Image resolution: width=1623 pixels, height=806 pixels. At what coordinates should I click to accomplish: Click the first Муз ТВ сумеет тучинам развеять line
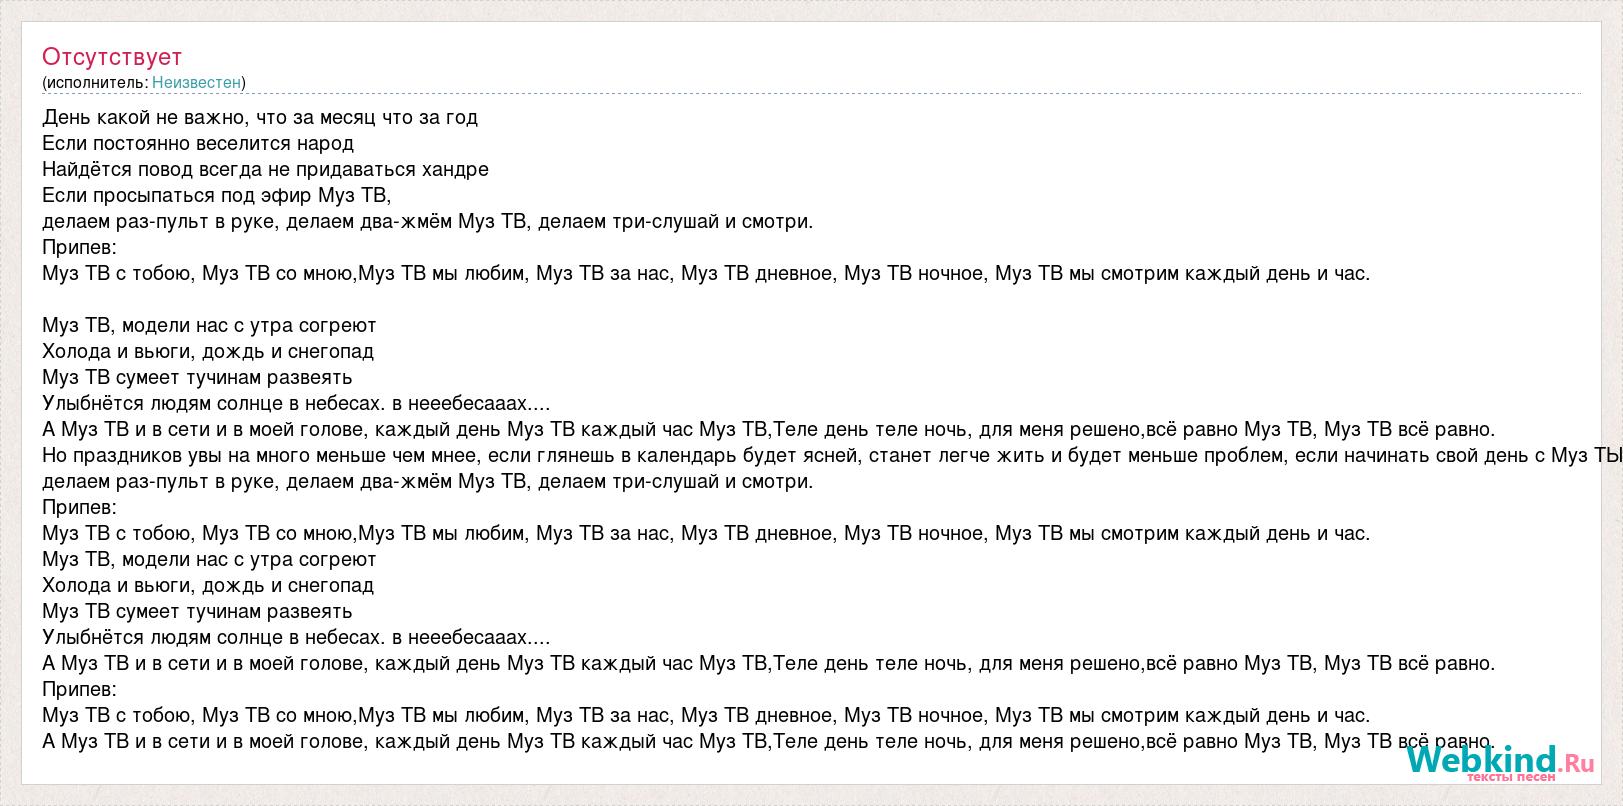click(197, 377)
